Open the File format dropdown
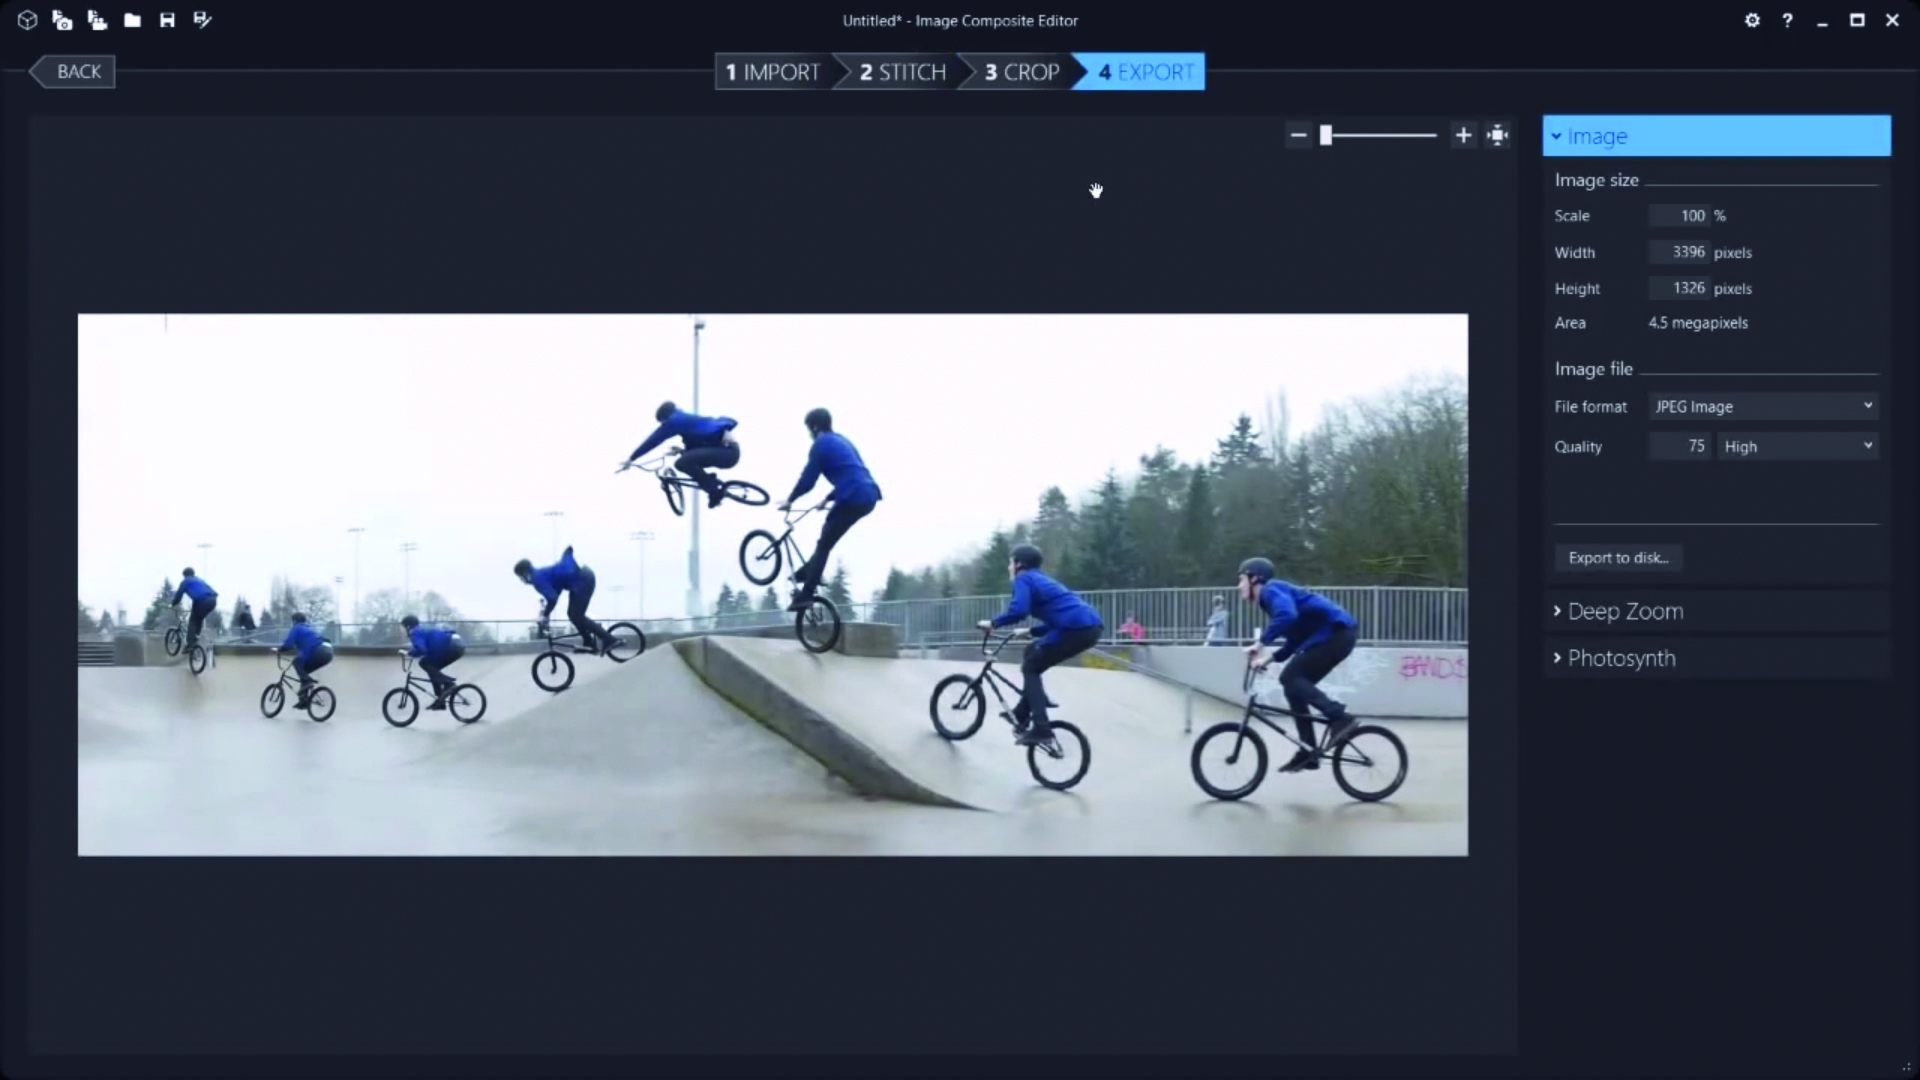This screenshot has width=1920, height=1080. pyautogui.click(x=1763, y=406)
